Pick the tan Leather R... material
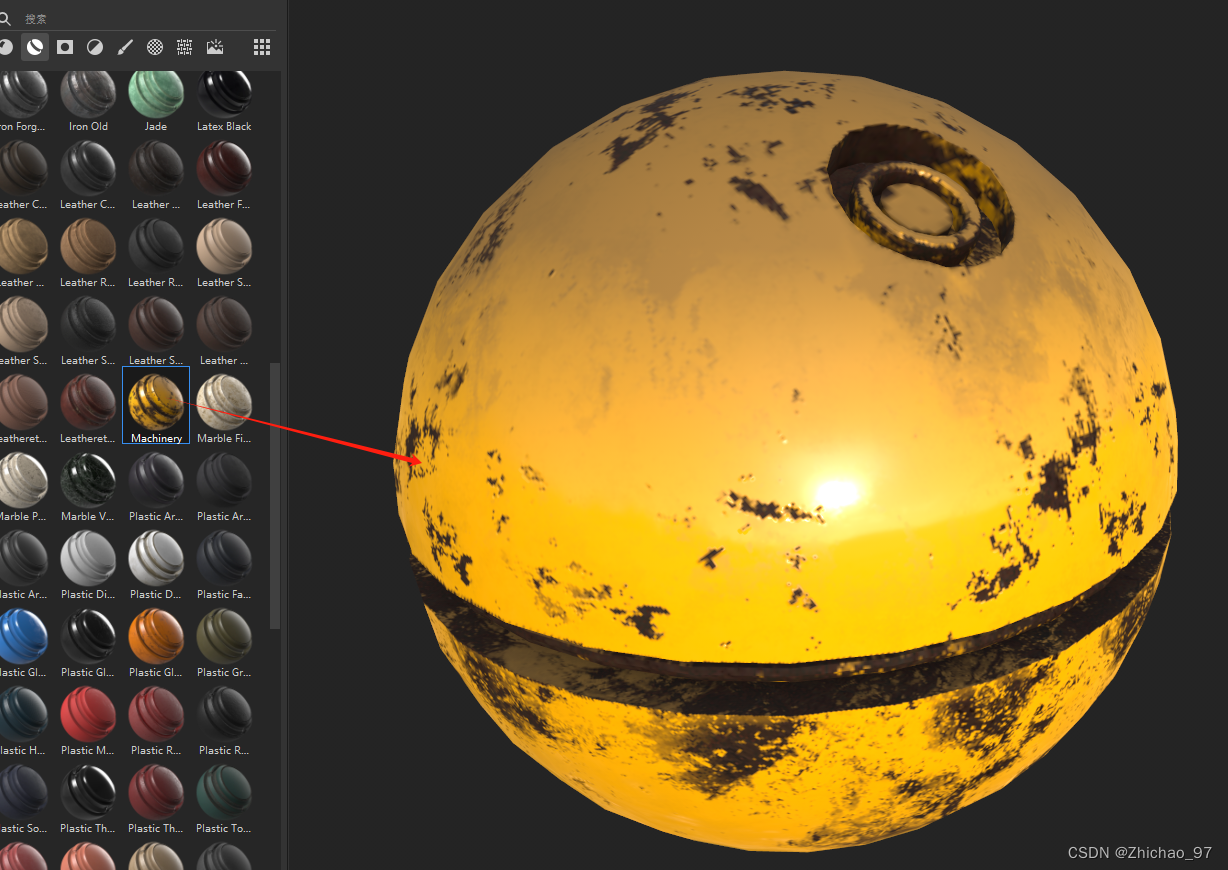The width and height of the screenshot is (1228, 870). pos(88,254)
